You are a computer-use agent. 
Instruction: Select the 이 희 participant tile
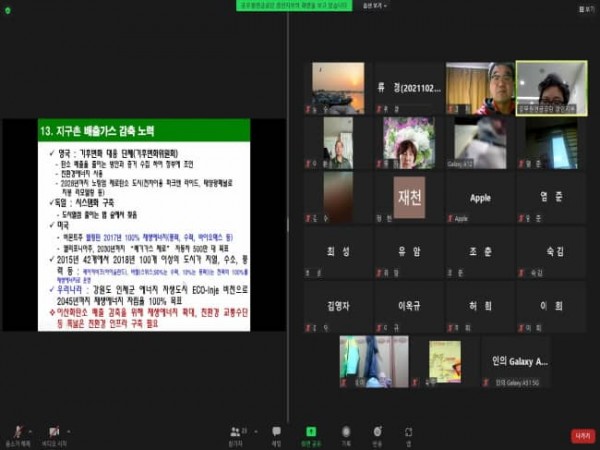[x=551, y=307]
